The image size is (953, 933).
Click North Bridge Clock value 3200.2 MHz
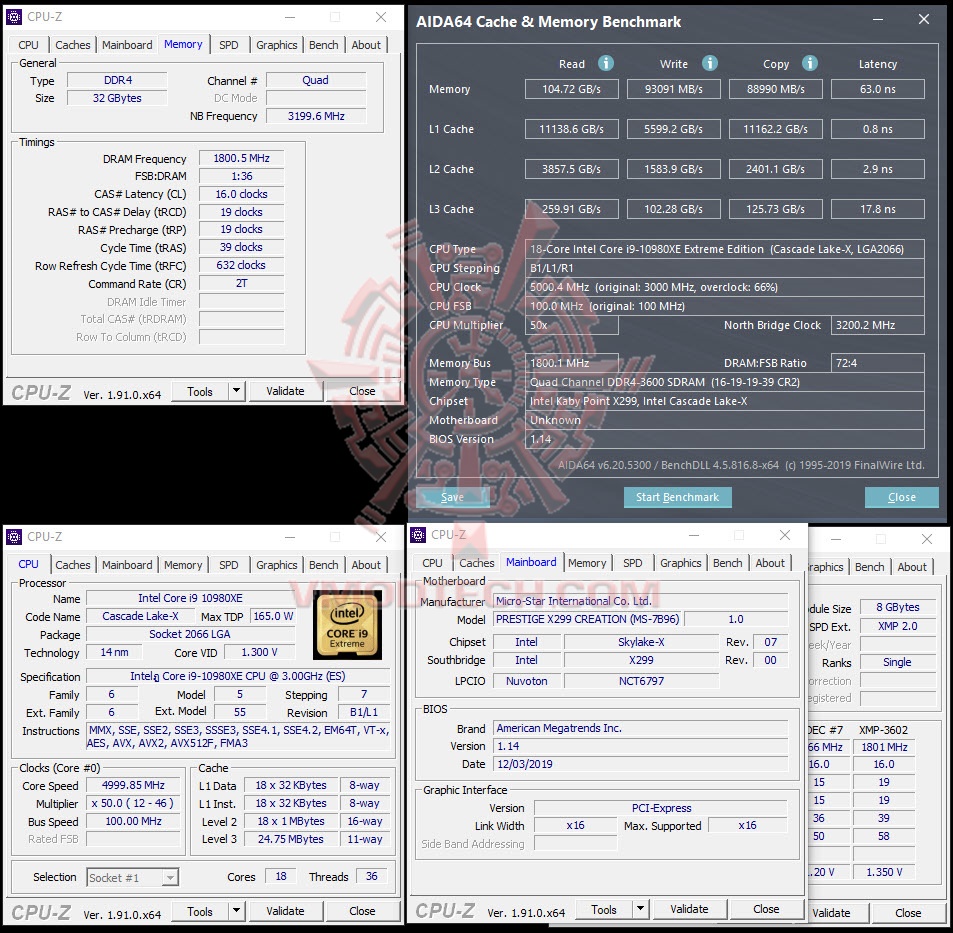[x=878, y=325]
